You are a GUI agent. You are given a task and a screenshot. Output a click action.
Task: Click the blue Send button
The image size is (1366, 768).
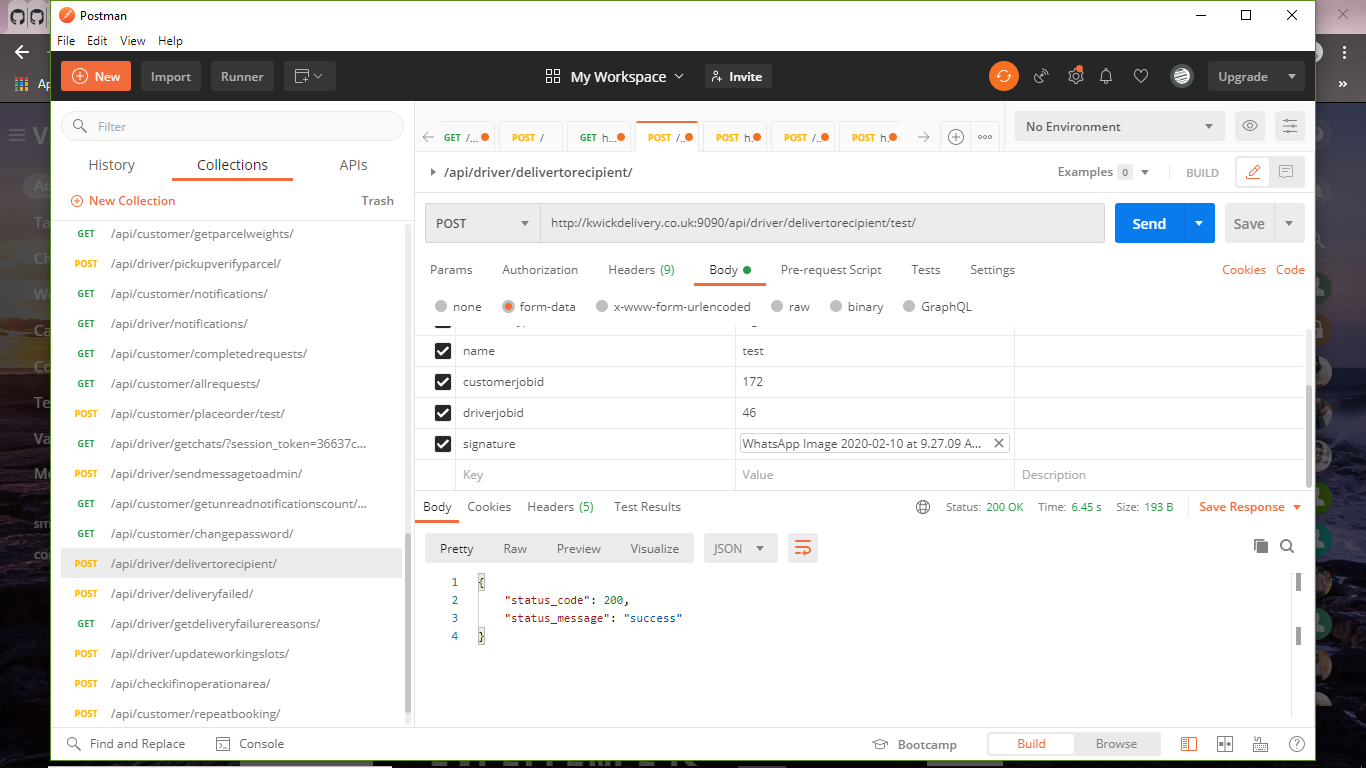click(x=1148, y=223)
